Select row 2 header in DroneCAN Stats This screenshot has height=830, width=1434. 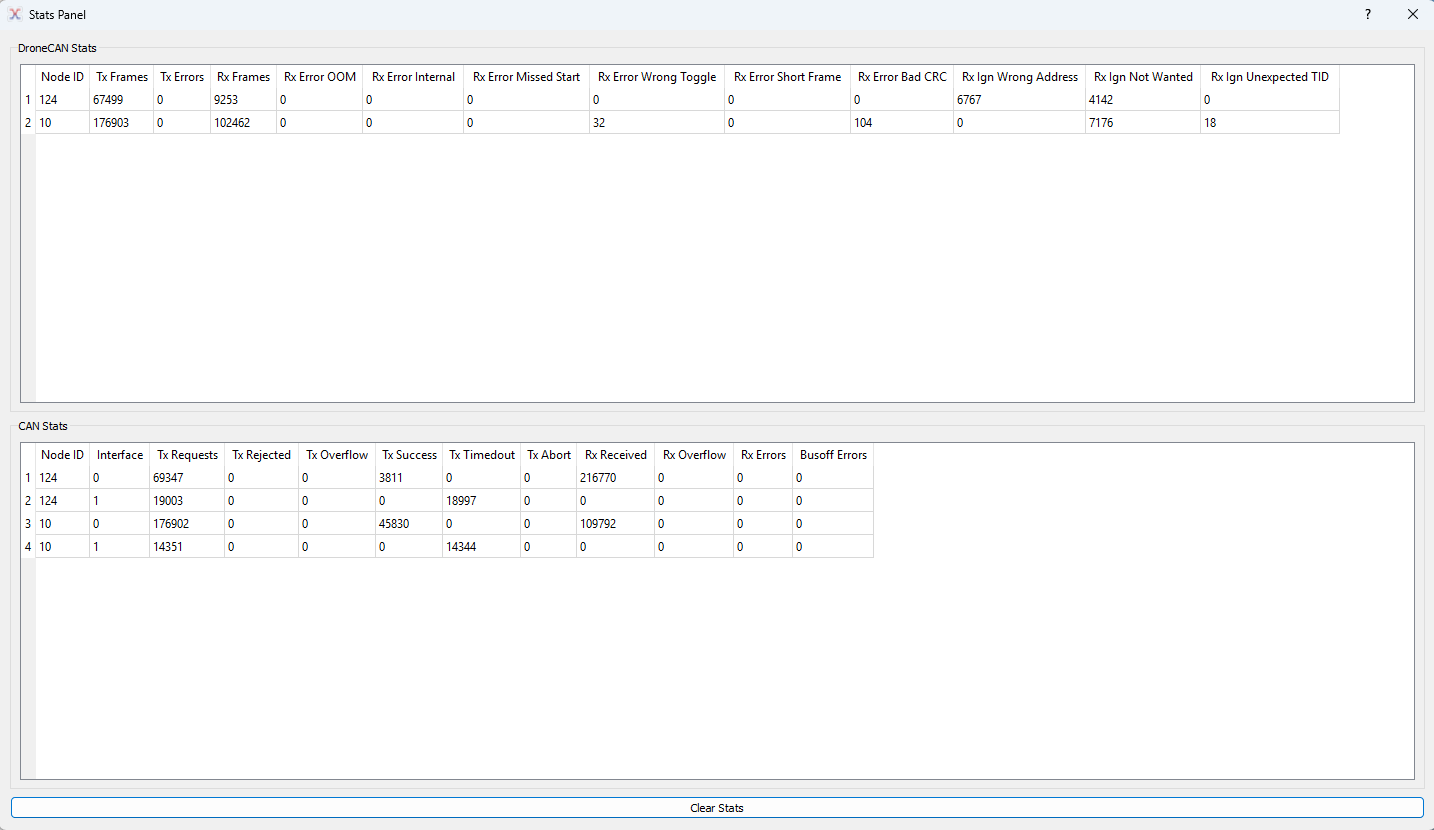pos(28,123)
